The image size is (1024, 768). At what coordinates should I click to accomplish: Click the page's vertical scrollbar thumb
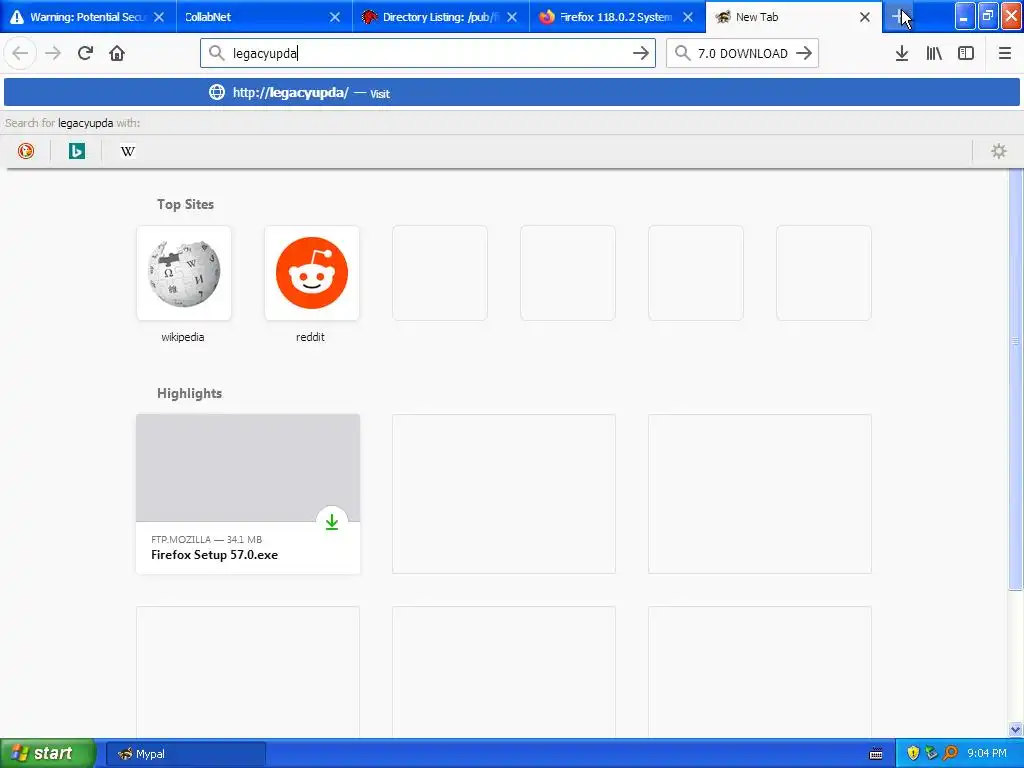[1016, 379]
